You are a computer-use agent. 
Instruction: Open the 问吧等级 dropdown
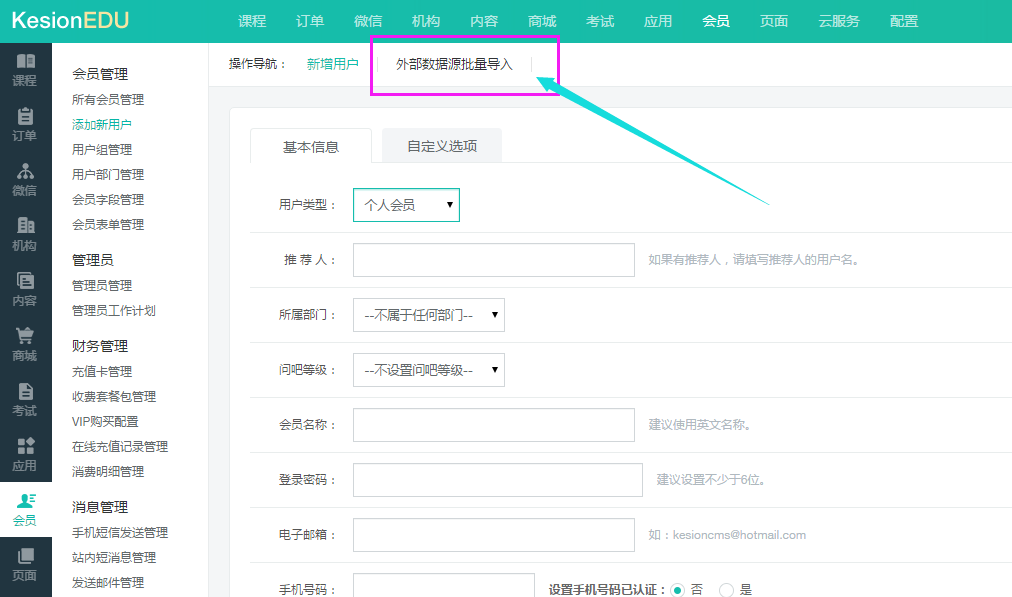click(x=428, y=370)
